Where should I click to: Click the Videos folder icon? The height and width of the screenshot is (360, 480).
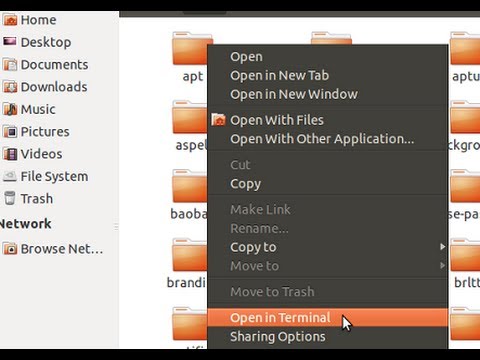(10, 154)
